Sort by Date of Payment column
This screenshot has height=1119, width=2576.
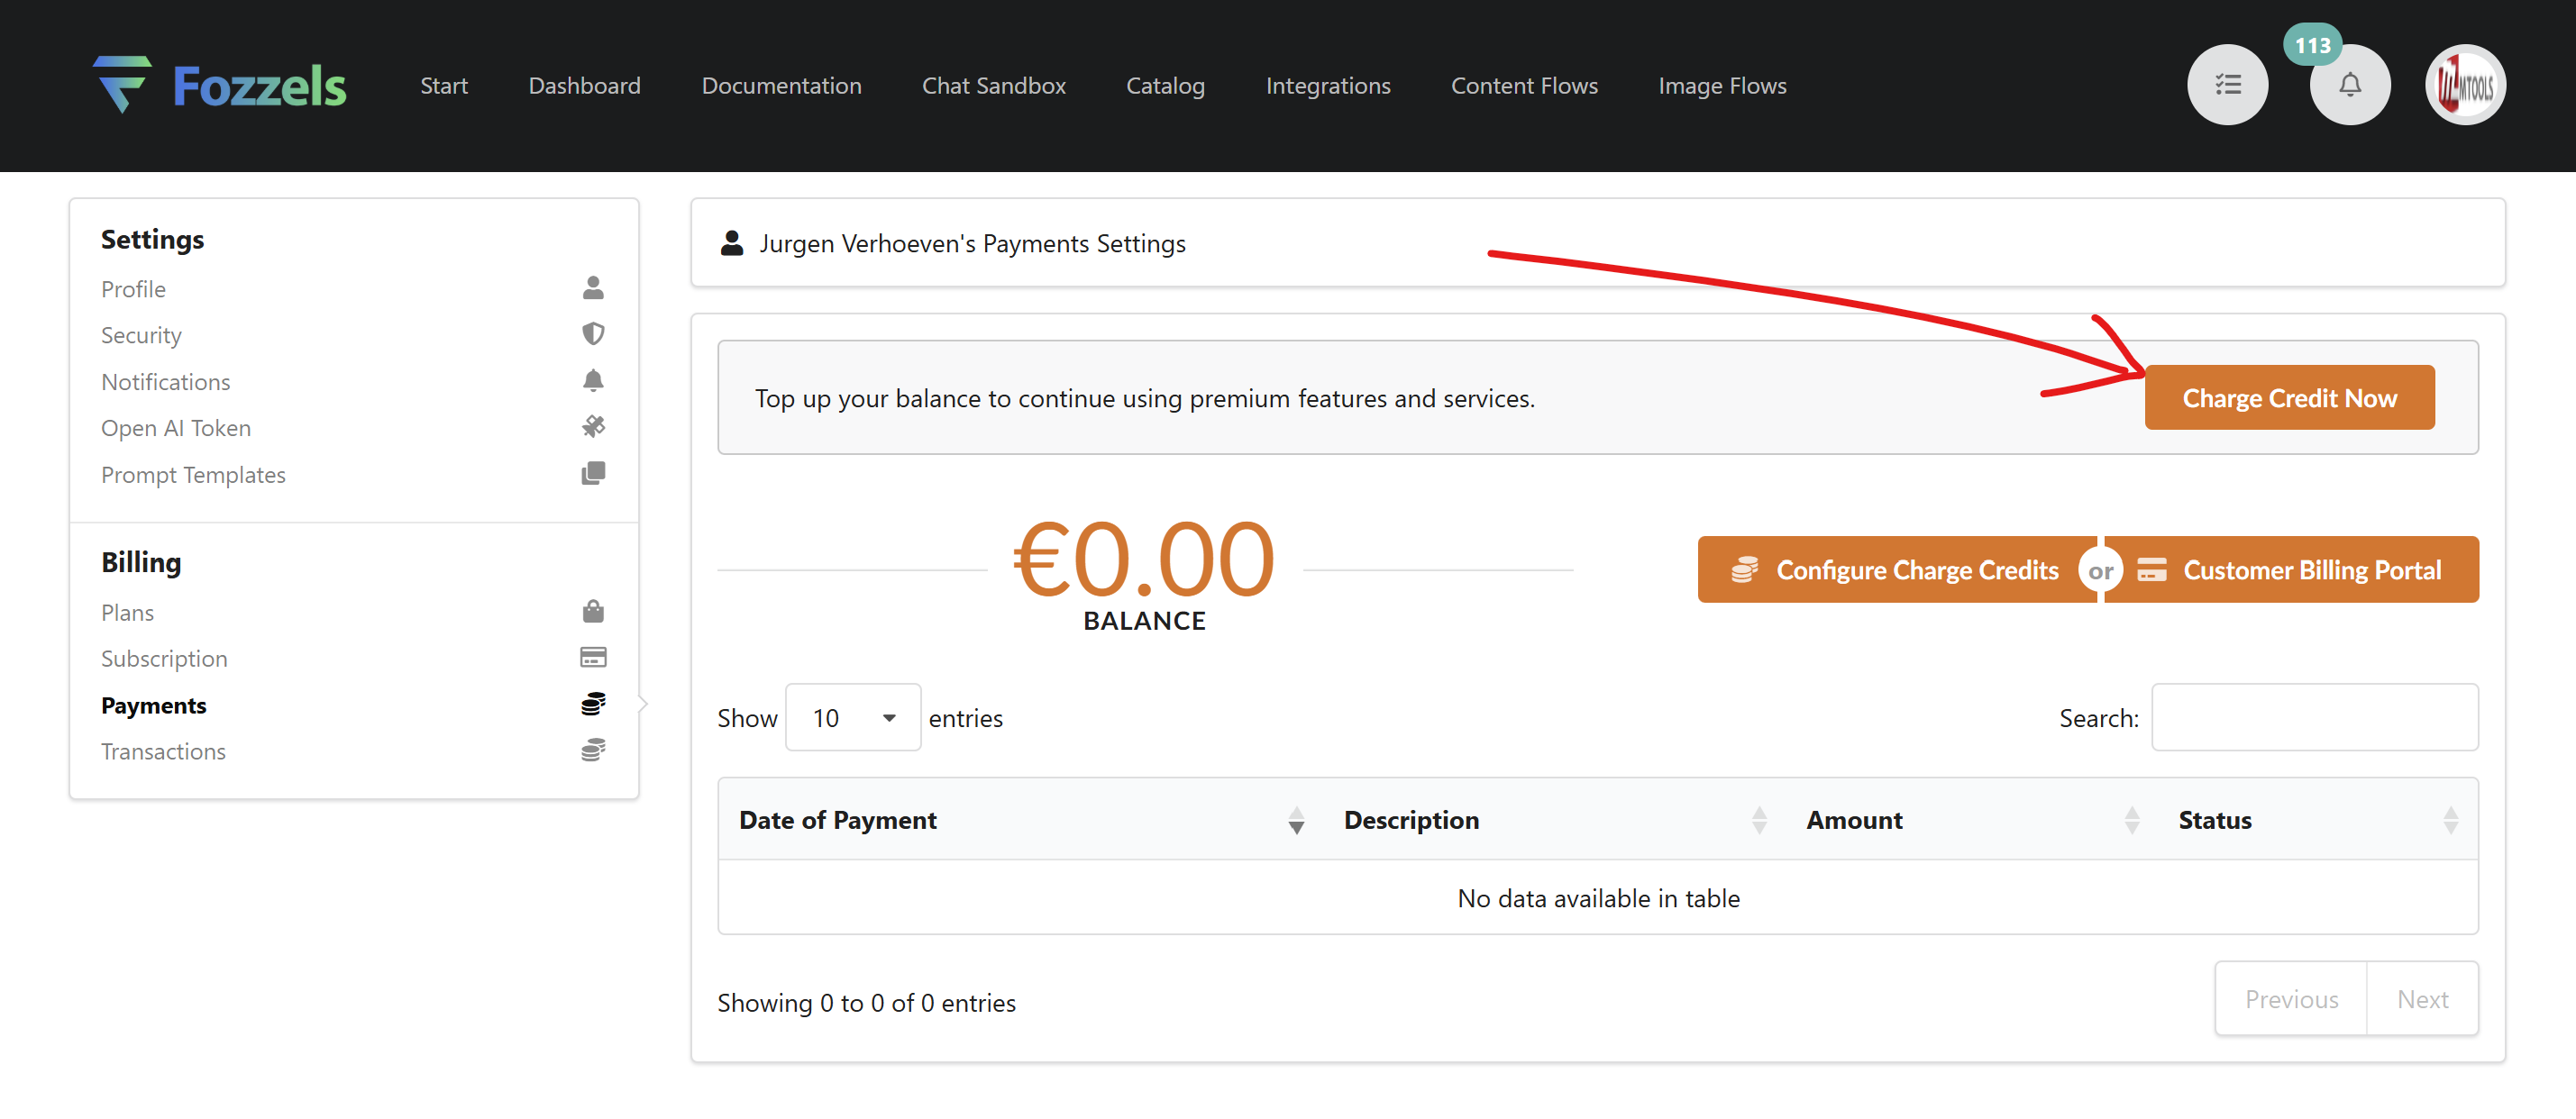[x=1021, y=820]
